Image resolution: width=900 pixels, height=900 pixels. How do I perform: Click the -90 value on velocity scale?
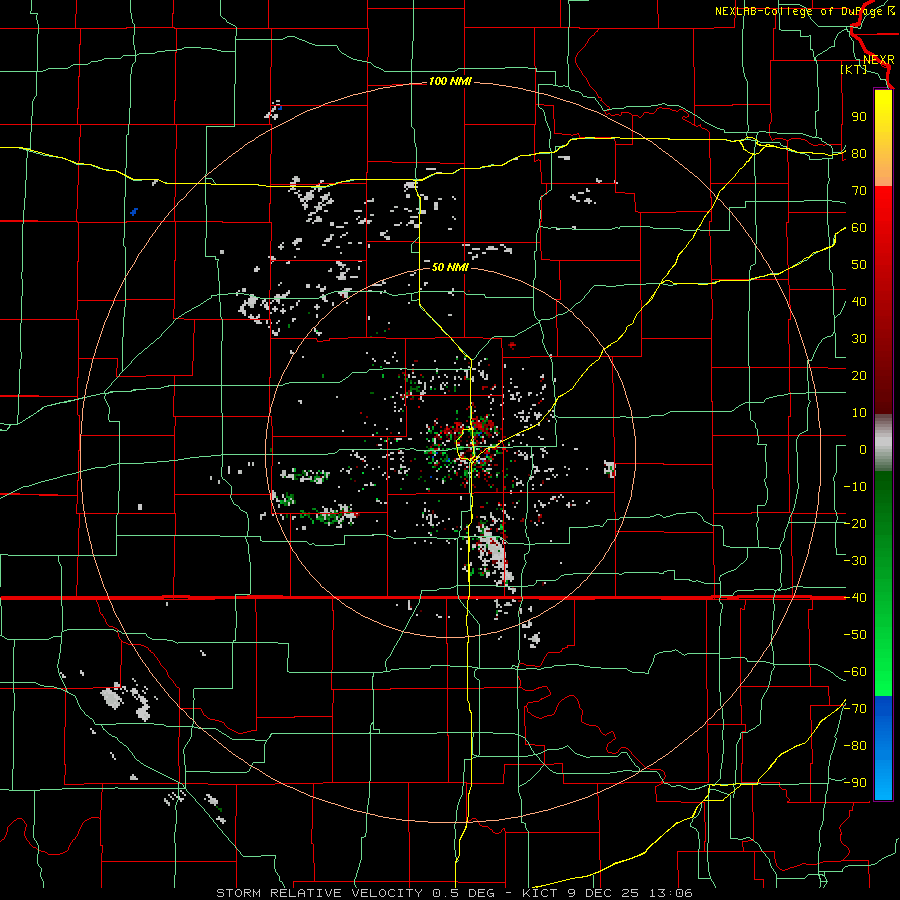[855, 783]
